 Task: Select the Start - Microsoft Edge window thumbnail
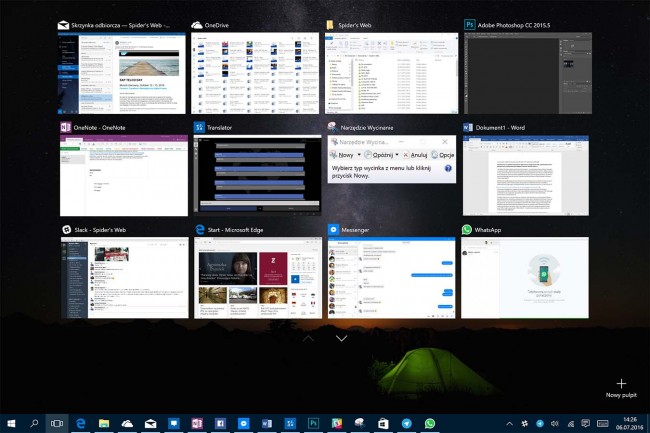[x=258, y=278]
